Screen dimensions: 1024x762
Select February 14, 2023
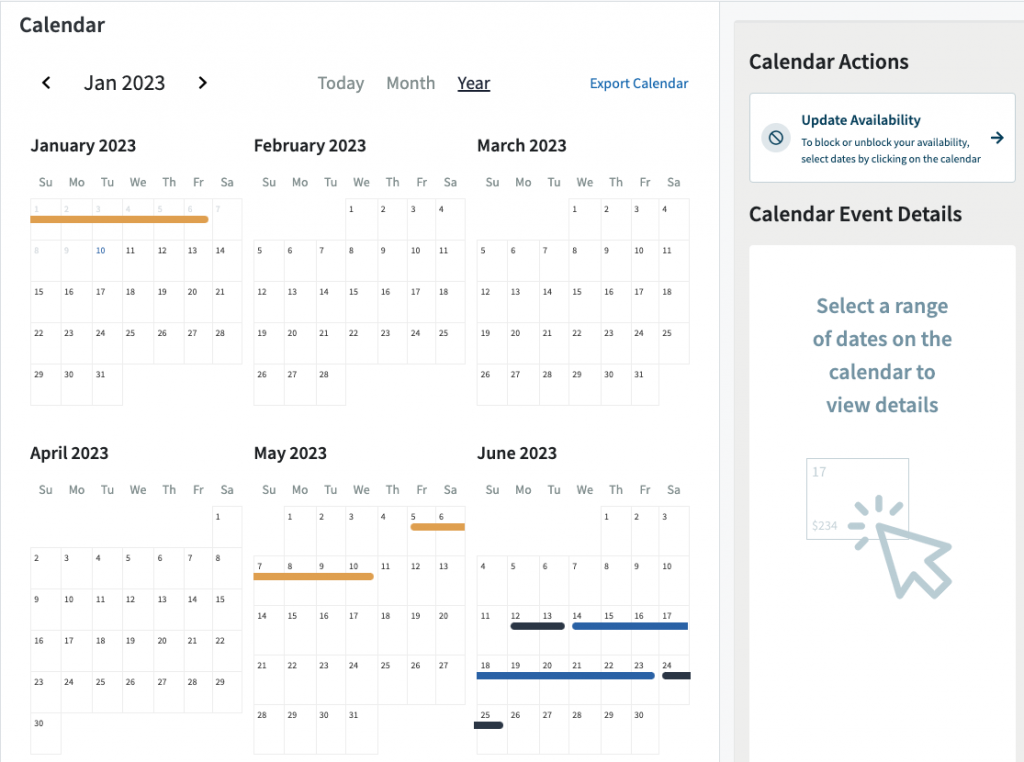tap(330, 302)
